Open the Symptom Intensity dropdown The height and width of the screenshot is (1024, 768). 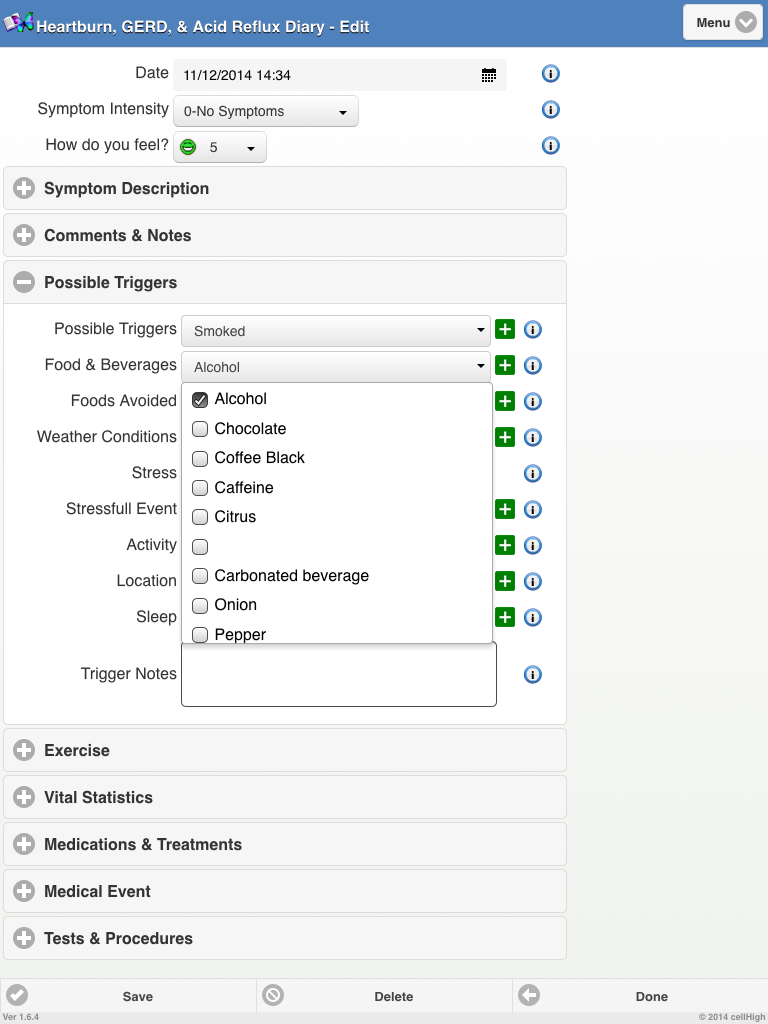coord(265,111)
